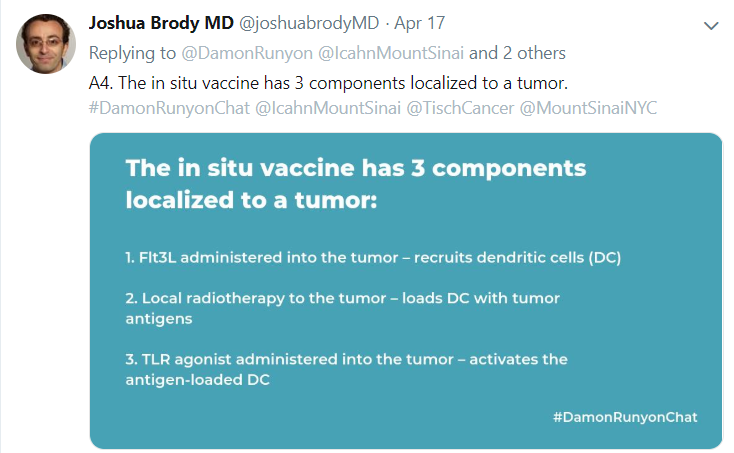This screenshot has height=453, width=734.
Task: Open the Joshua Brody MD display name
Action: tap(161, 23)
